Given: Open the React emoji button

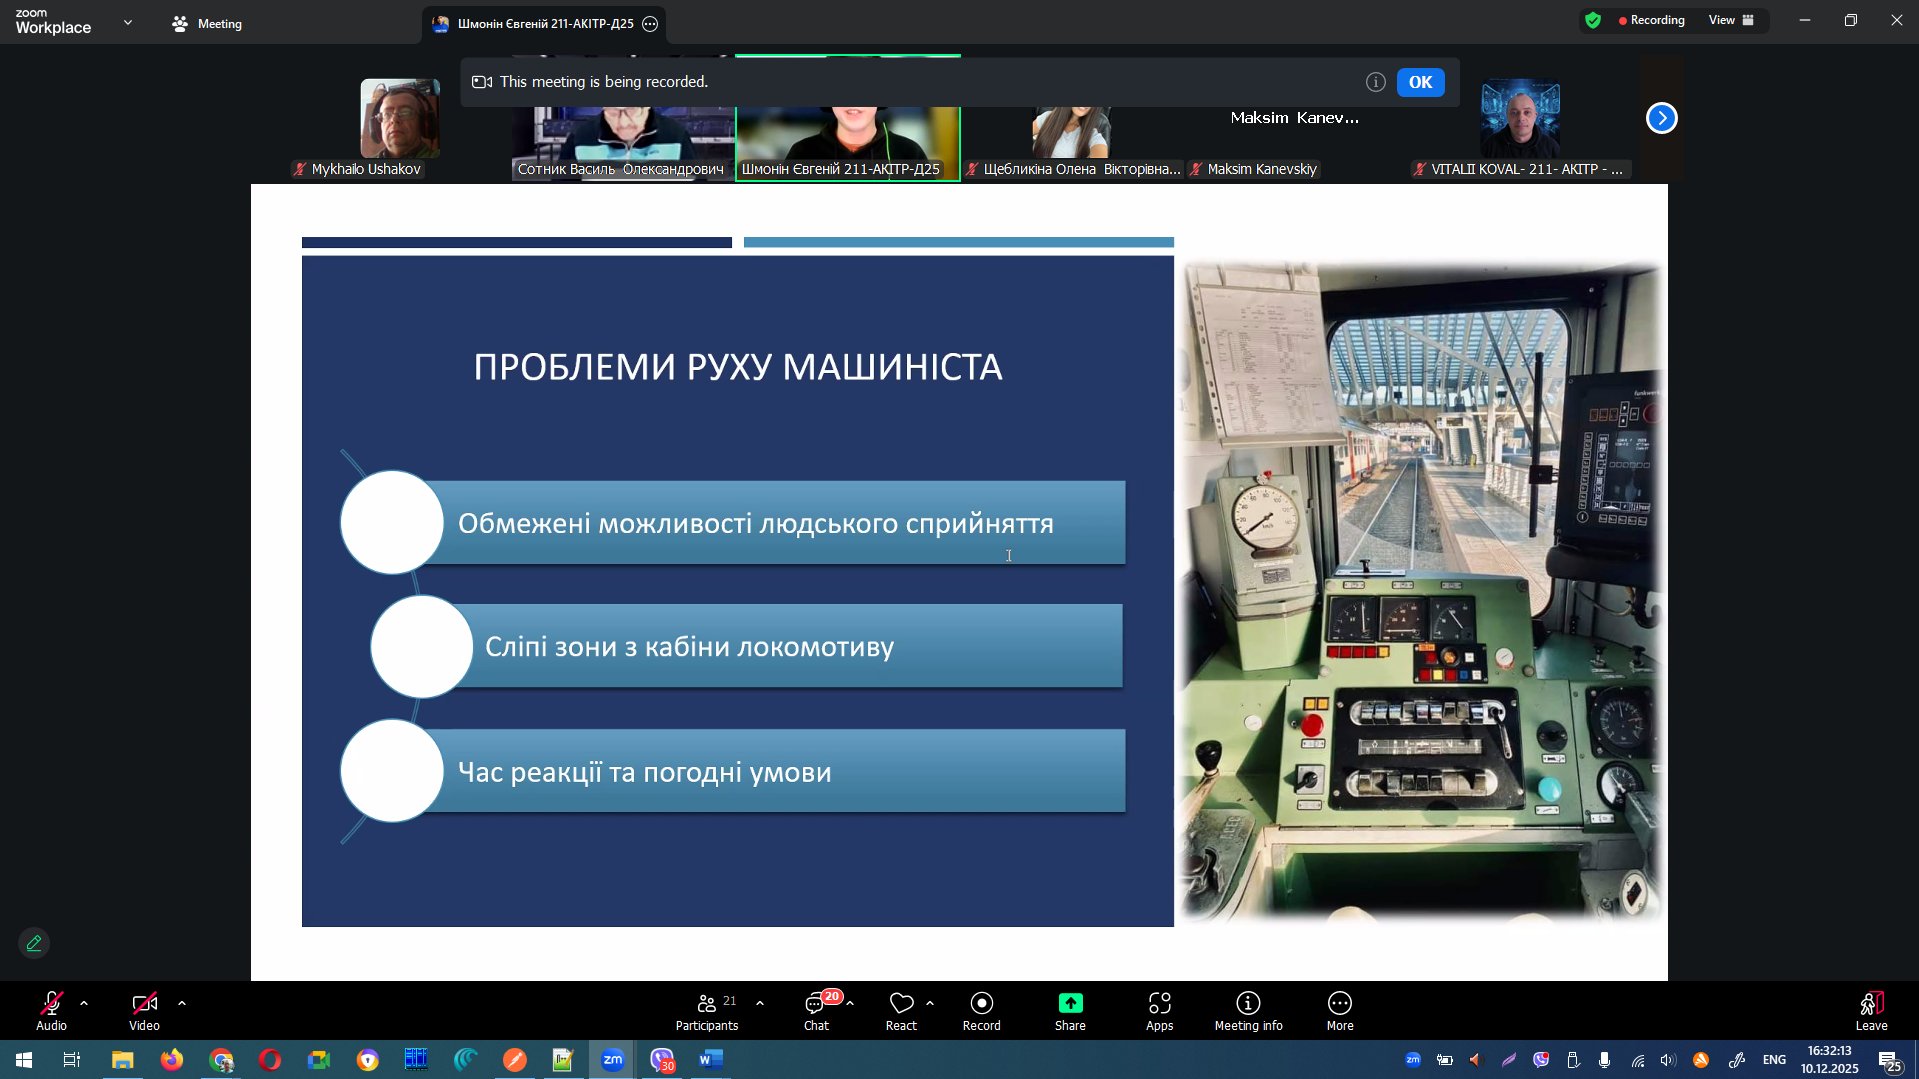Looking at the screenshot, I should (x=900, y=1010).
